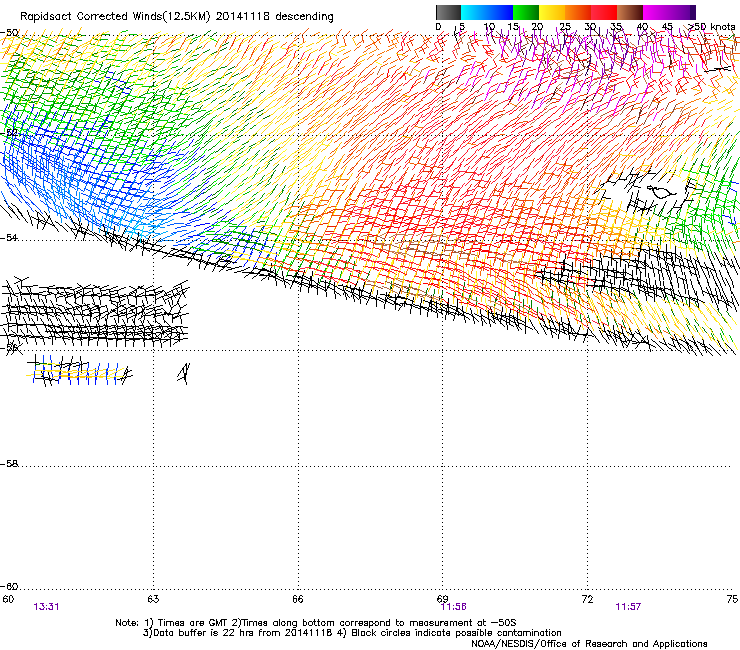The image size is (740, 650).
Task: Click the green 15-20 knots color bar segment
Action: [x=526, y=12]
